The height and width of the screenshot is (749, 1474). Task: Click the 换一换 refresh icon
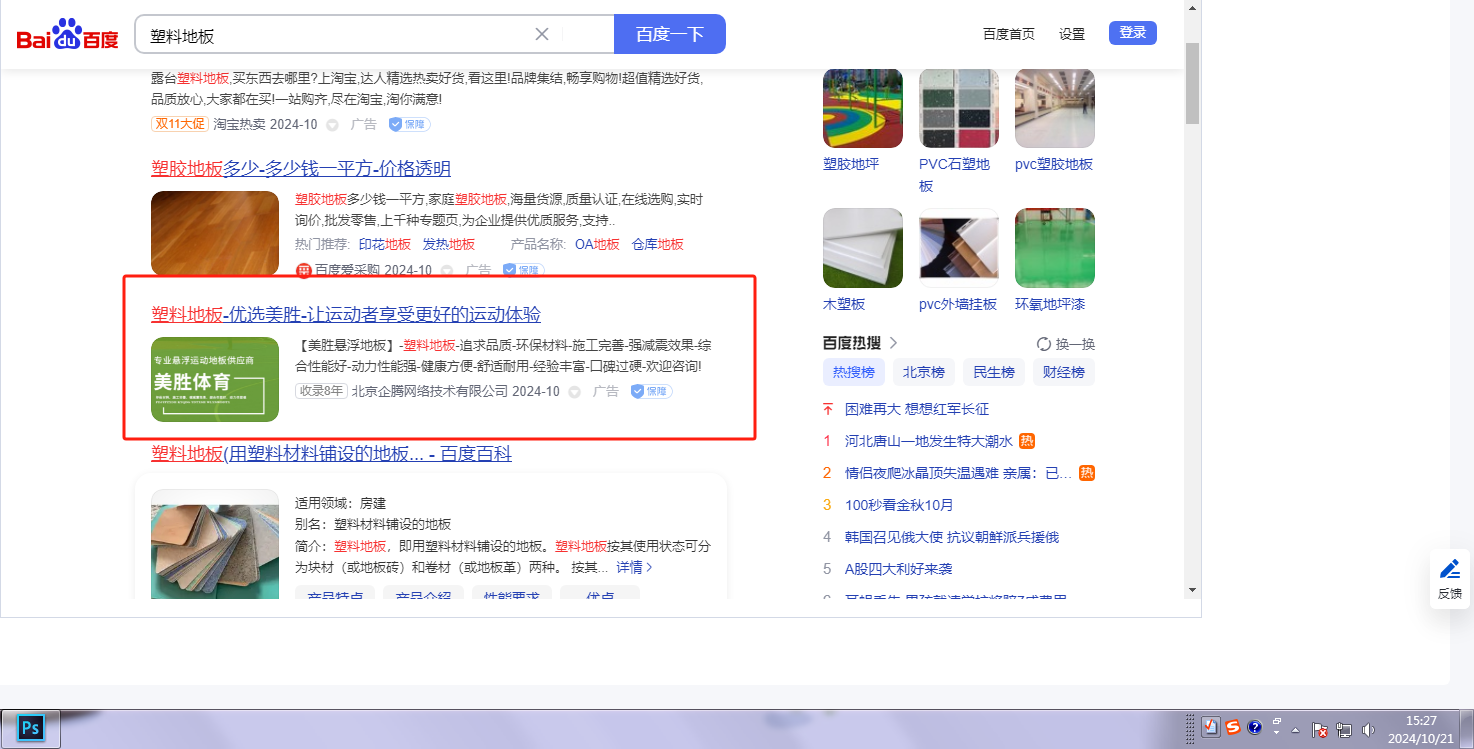[1043, 344]
